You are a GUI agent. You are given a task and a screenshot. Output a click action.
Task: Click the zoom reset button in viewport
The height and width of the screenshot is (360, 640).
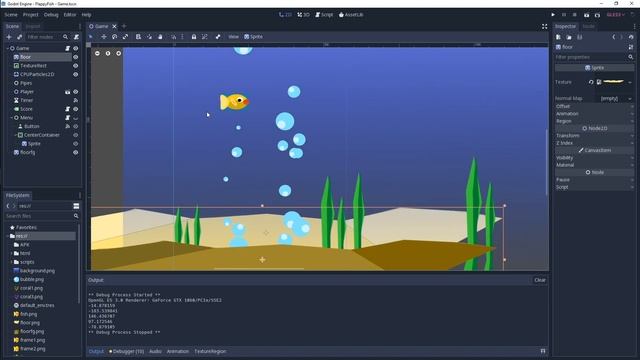pos(108,53)
